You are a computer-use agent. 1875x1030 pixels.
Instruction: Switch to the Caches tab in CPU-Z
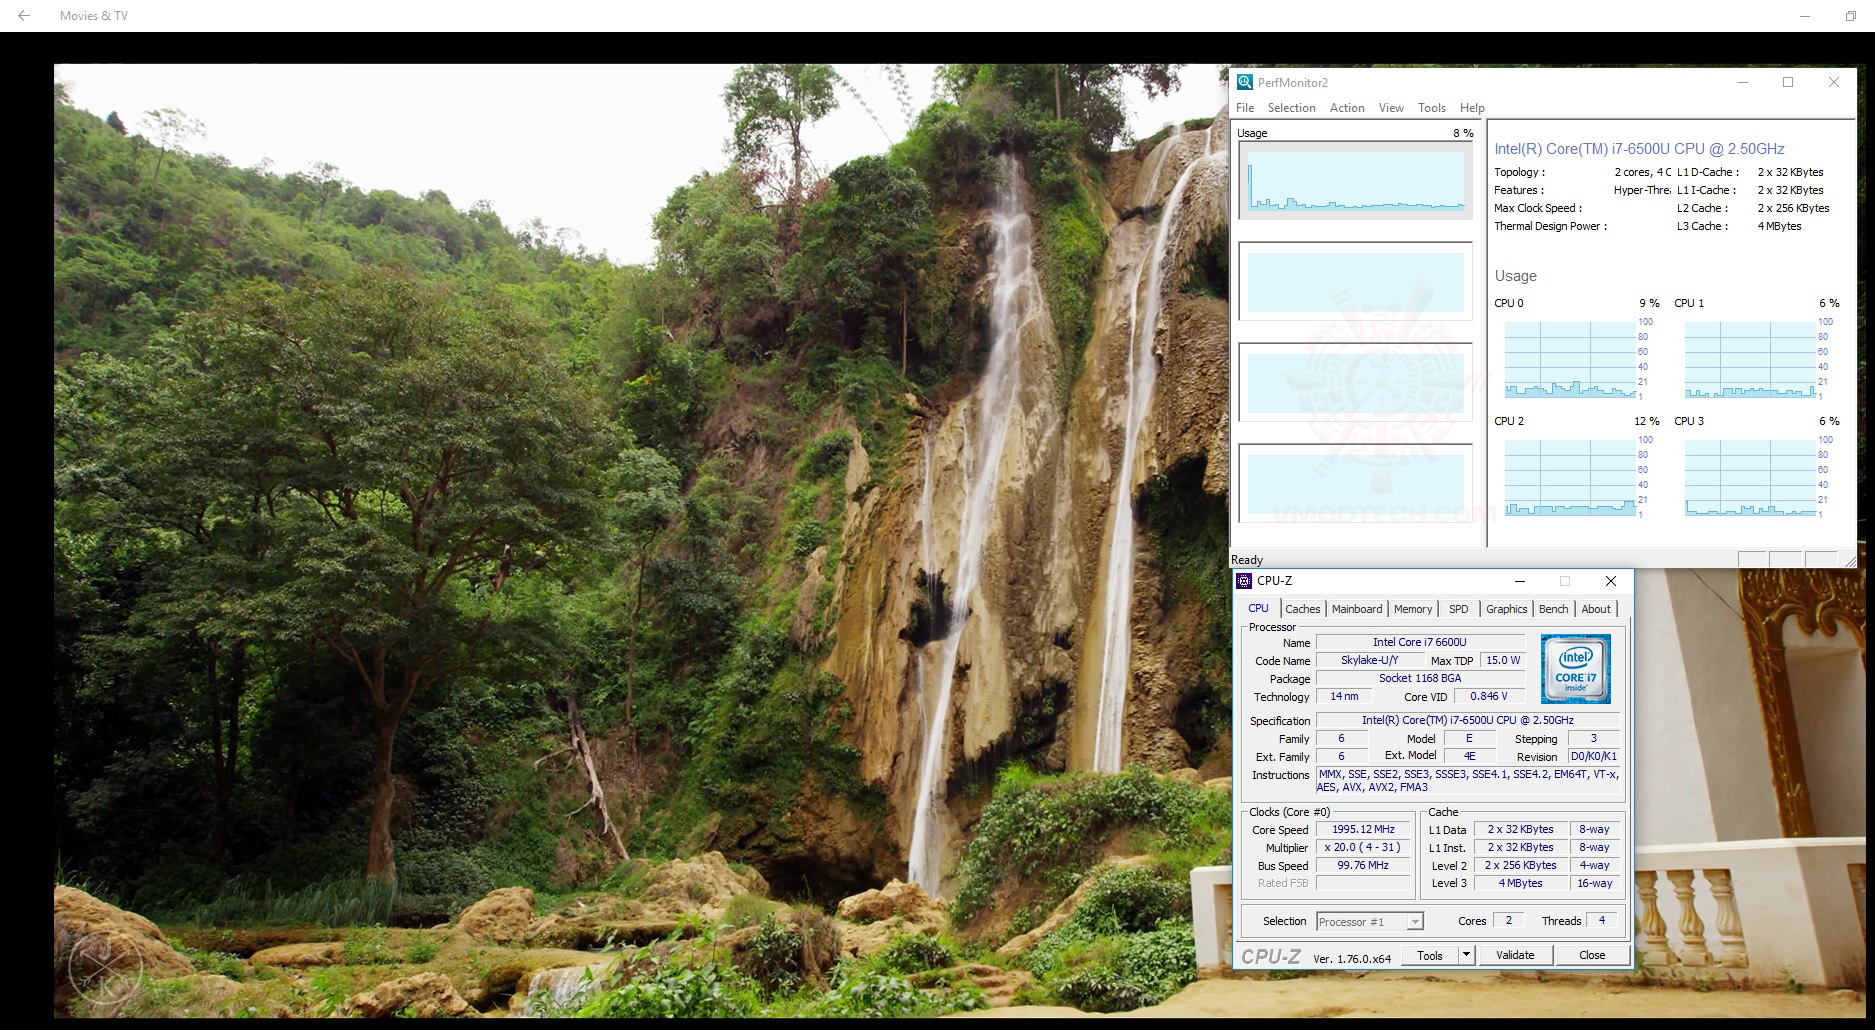(x=1302, y=609)
